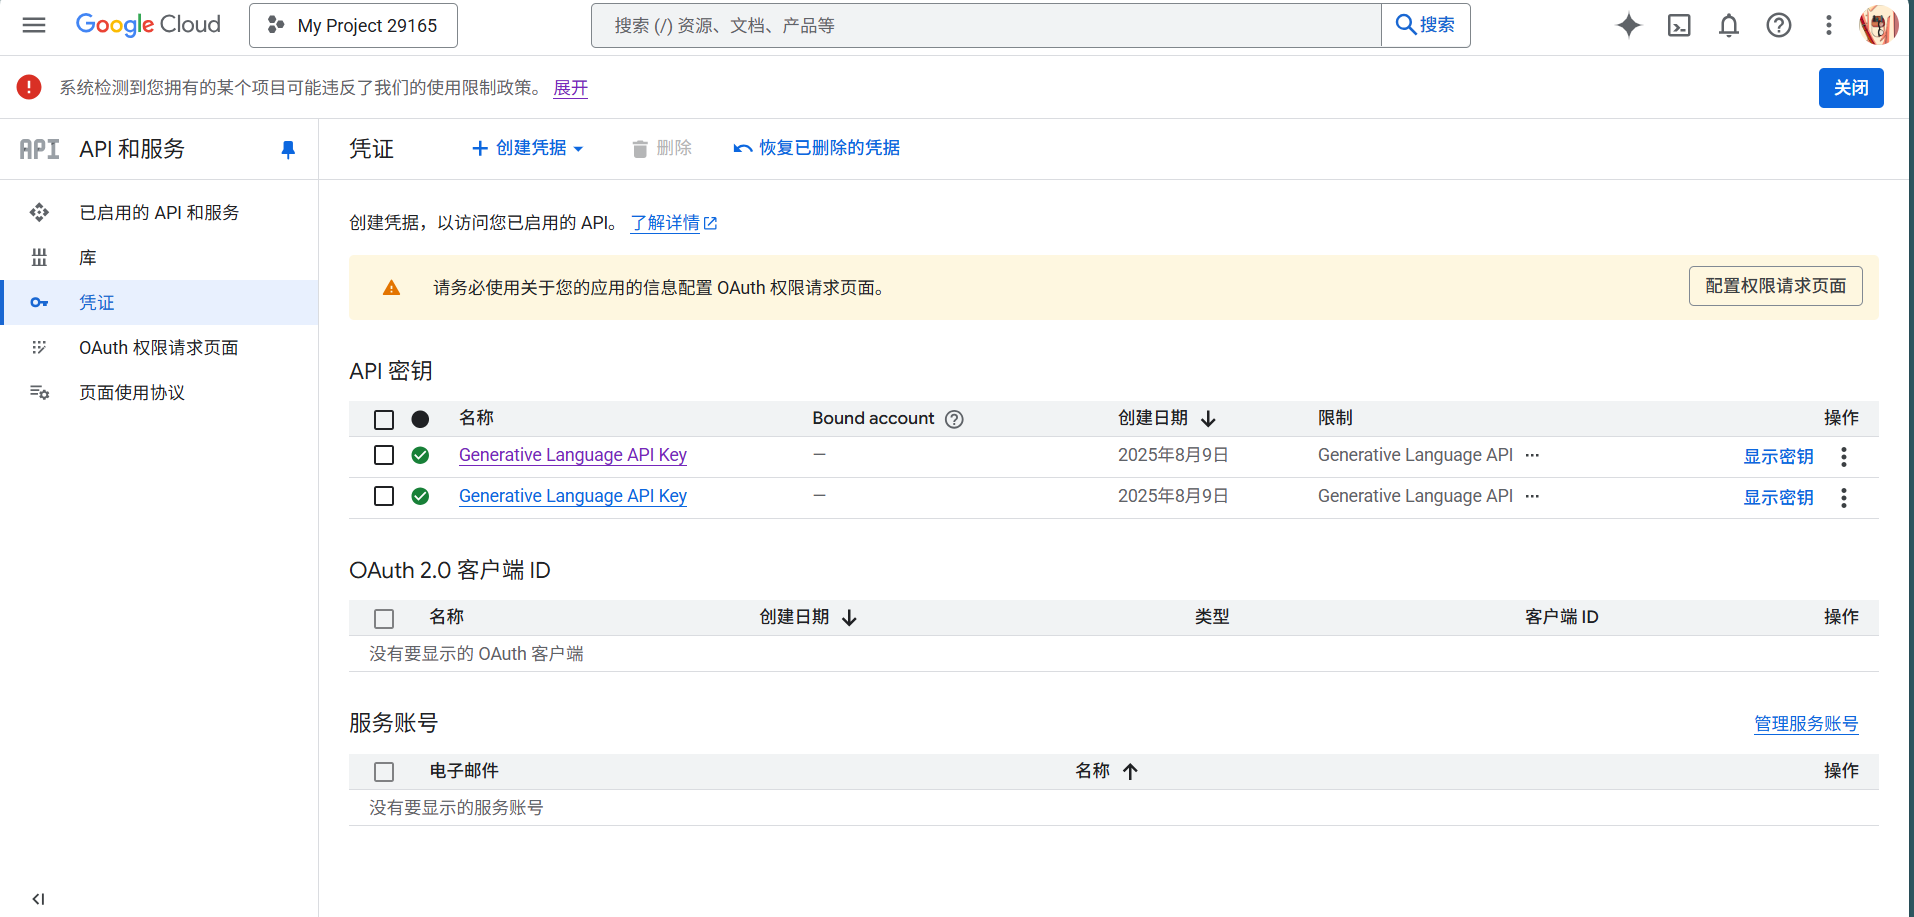Screen dimensions: 1914x917
Task: Open the notifications bell
Action: click(x=1728, y=25)
